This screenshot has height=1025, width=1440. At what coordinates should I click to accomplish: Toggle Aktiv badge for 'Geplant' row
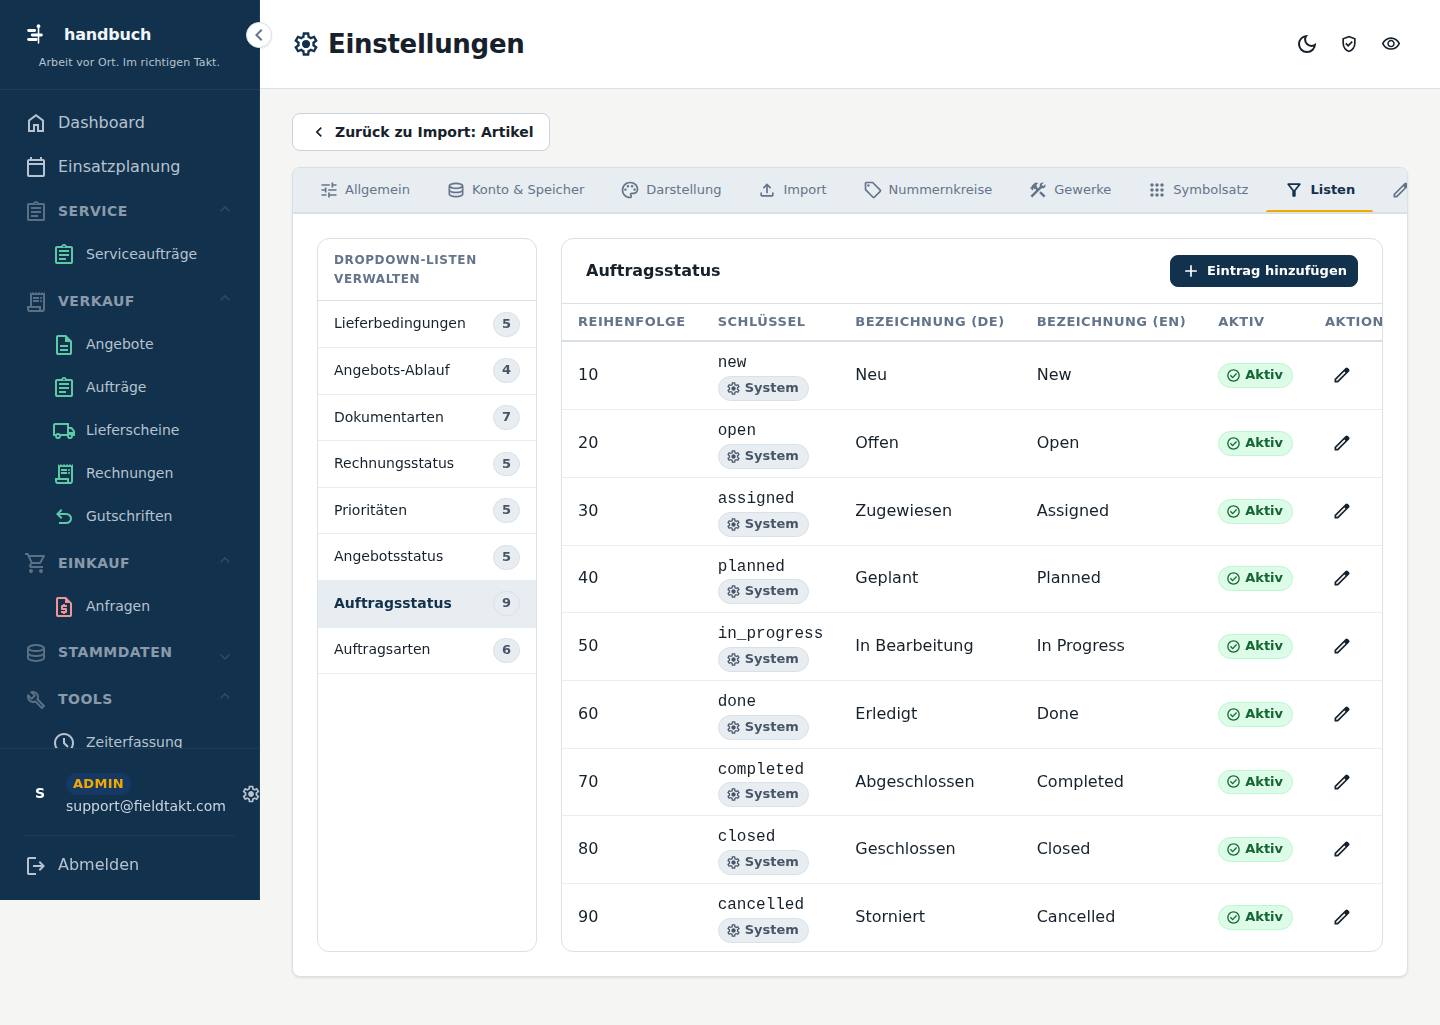pos(1255,578)
